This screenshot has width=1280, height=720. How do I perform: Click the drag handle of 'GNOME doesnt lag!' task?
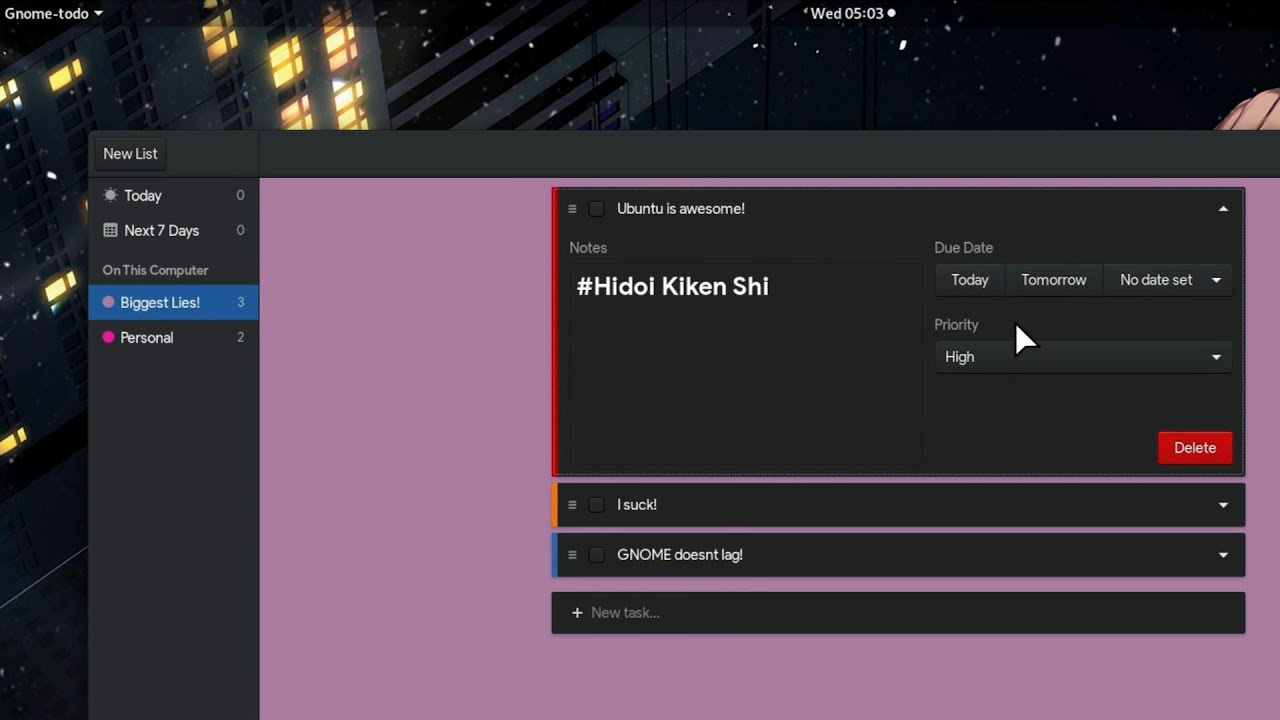point(573,555)
